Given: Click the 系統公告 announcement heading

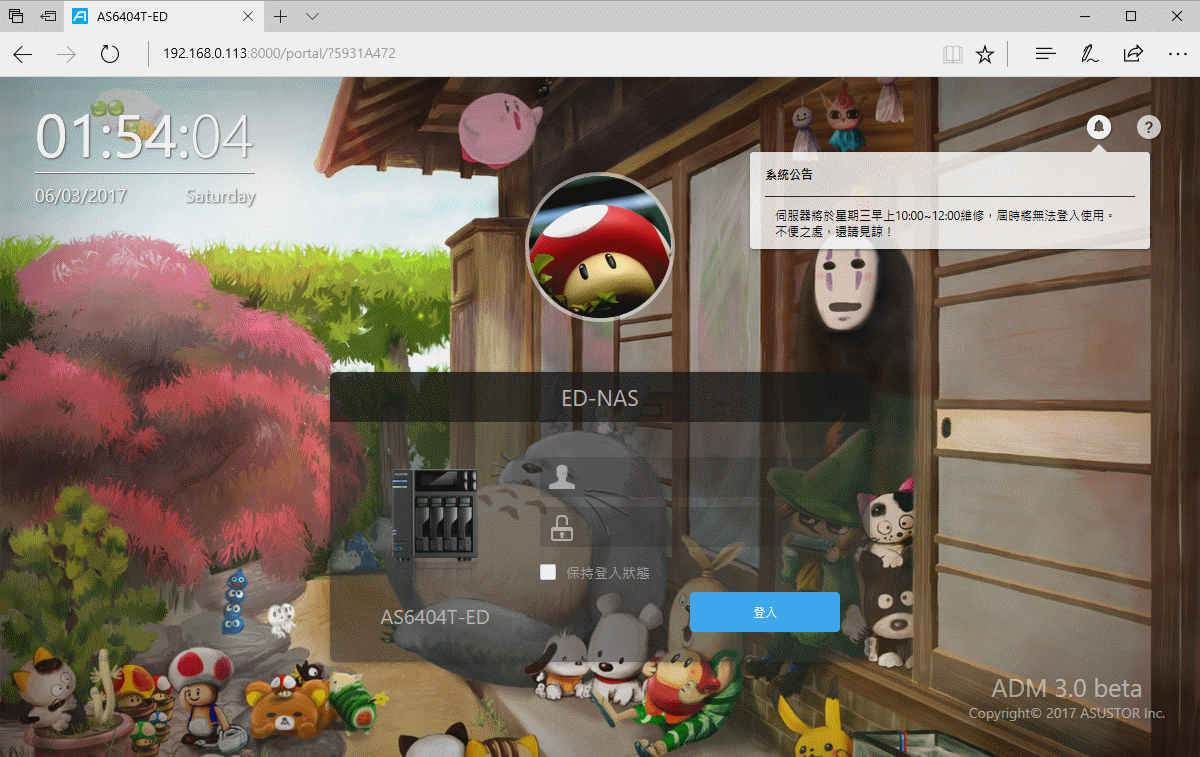Looking at the screenshot, I should 789,175.
